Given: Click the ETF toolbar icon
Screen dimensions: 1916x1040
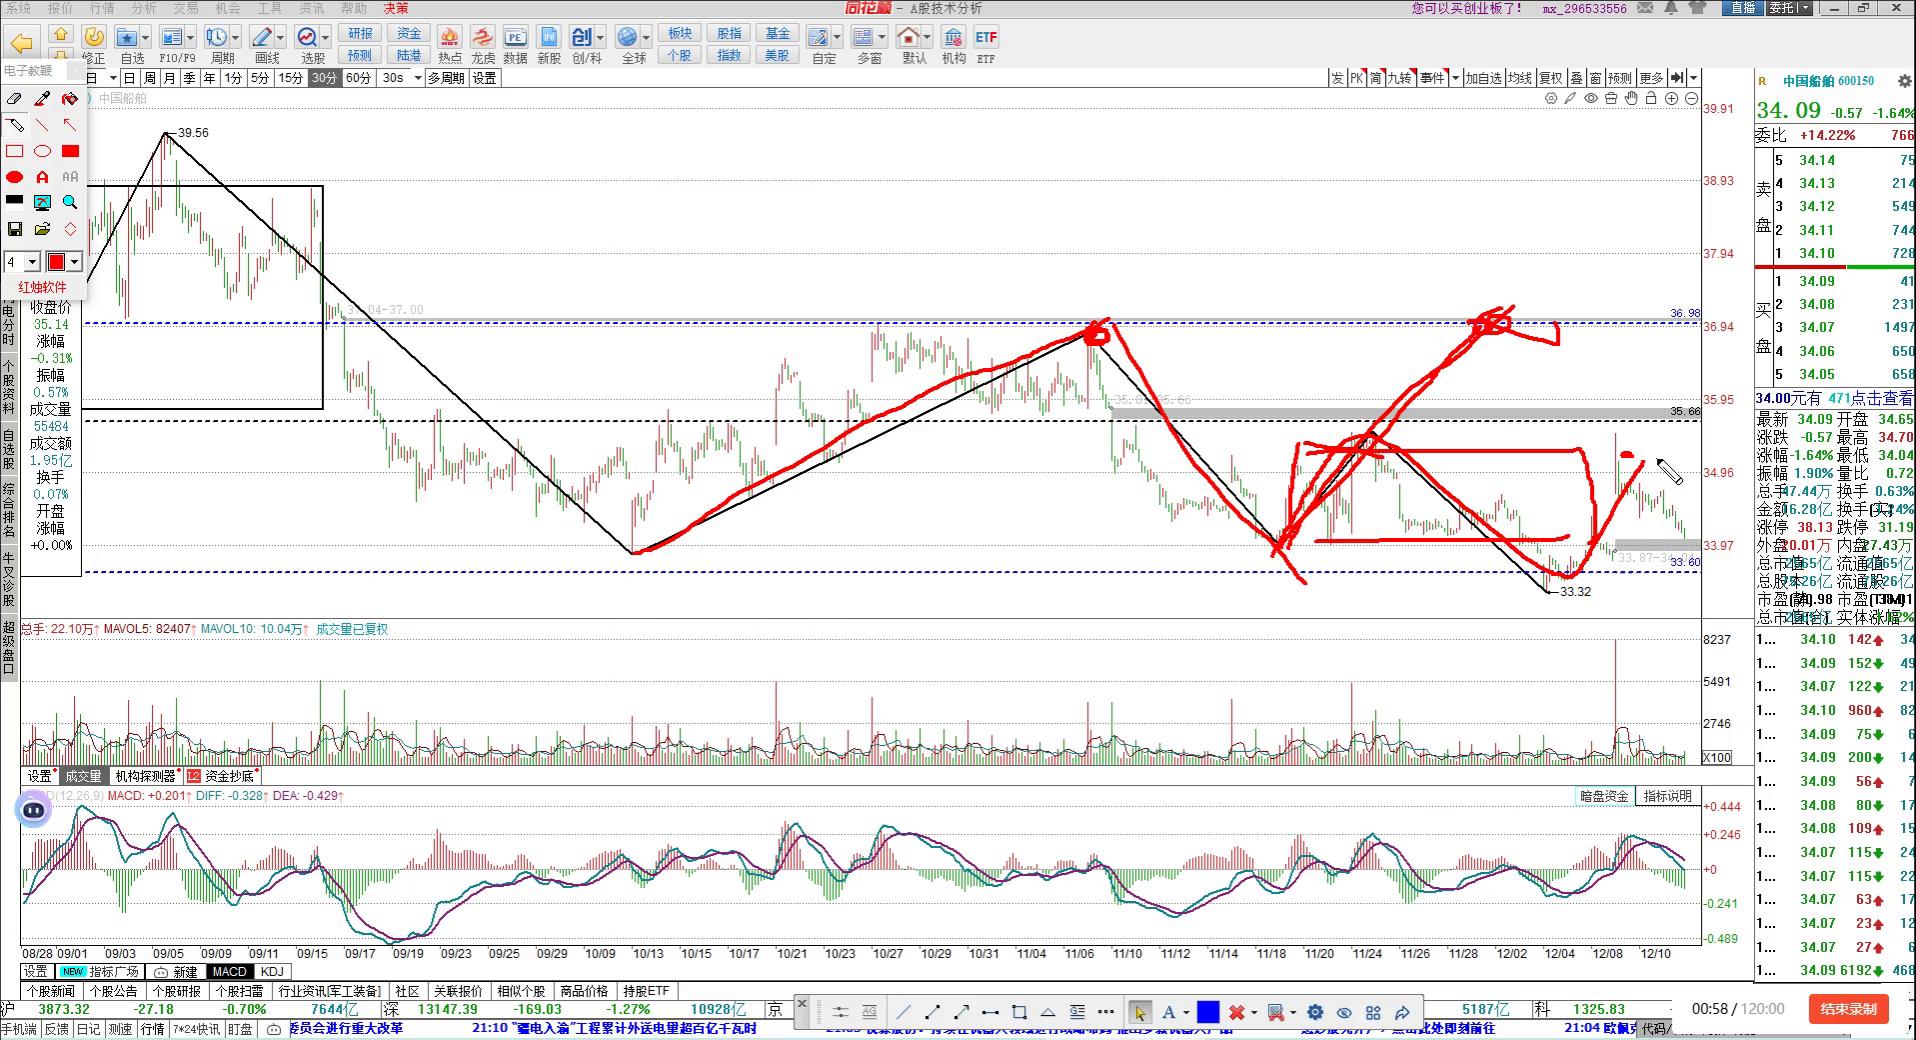Looking at the screenshot, I should tap(986, 45).
